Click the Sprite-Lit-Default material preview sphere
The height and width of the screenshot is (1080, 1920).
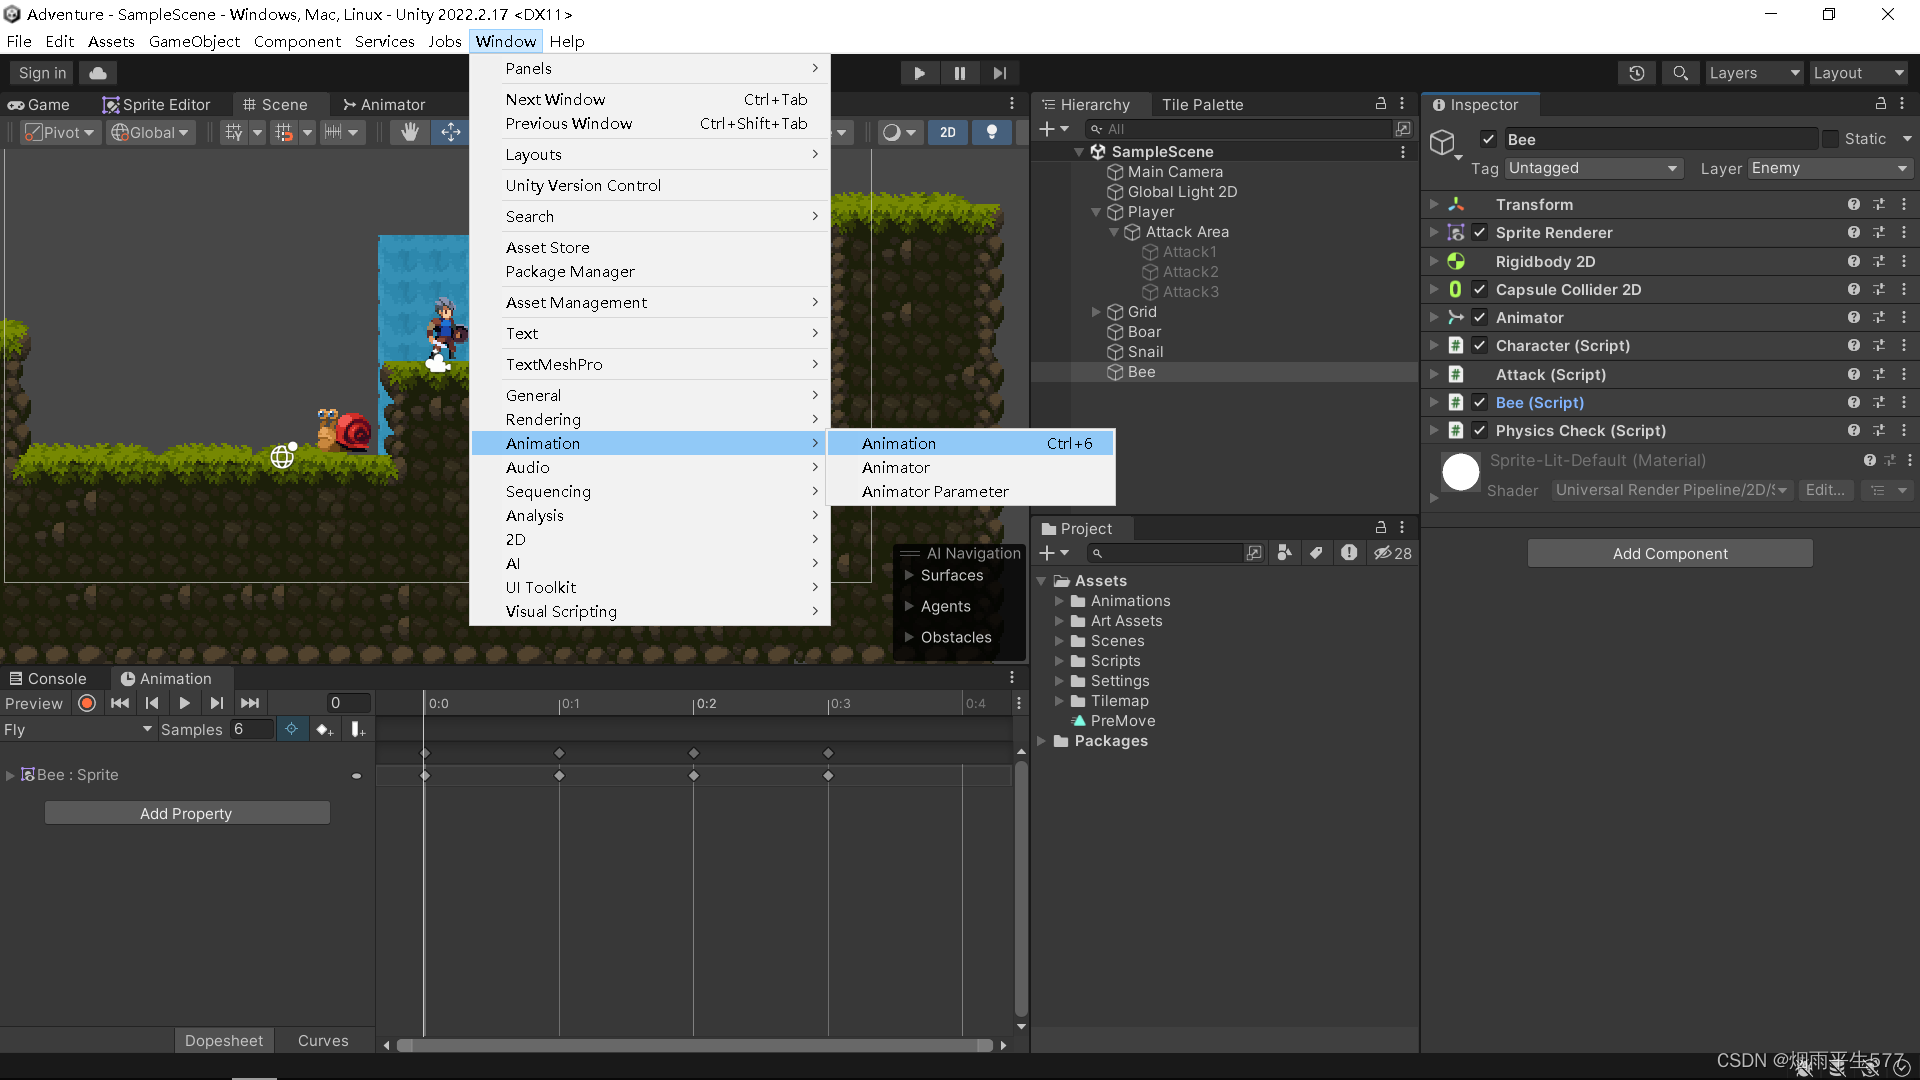(1461, 471)
